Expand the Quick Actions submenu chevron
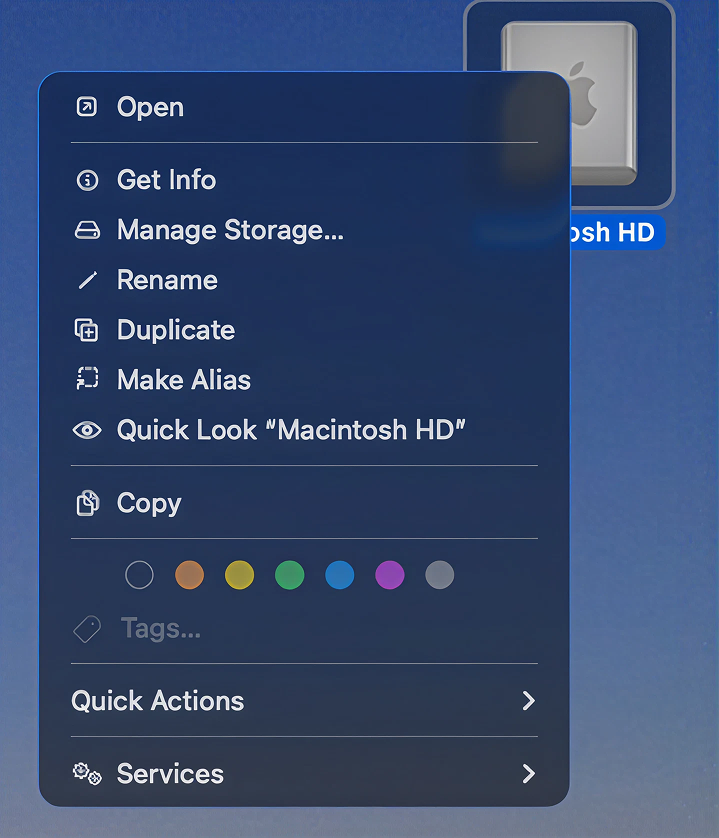719x838 pixels. [x=529, y=701]
